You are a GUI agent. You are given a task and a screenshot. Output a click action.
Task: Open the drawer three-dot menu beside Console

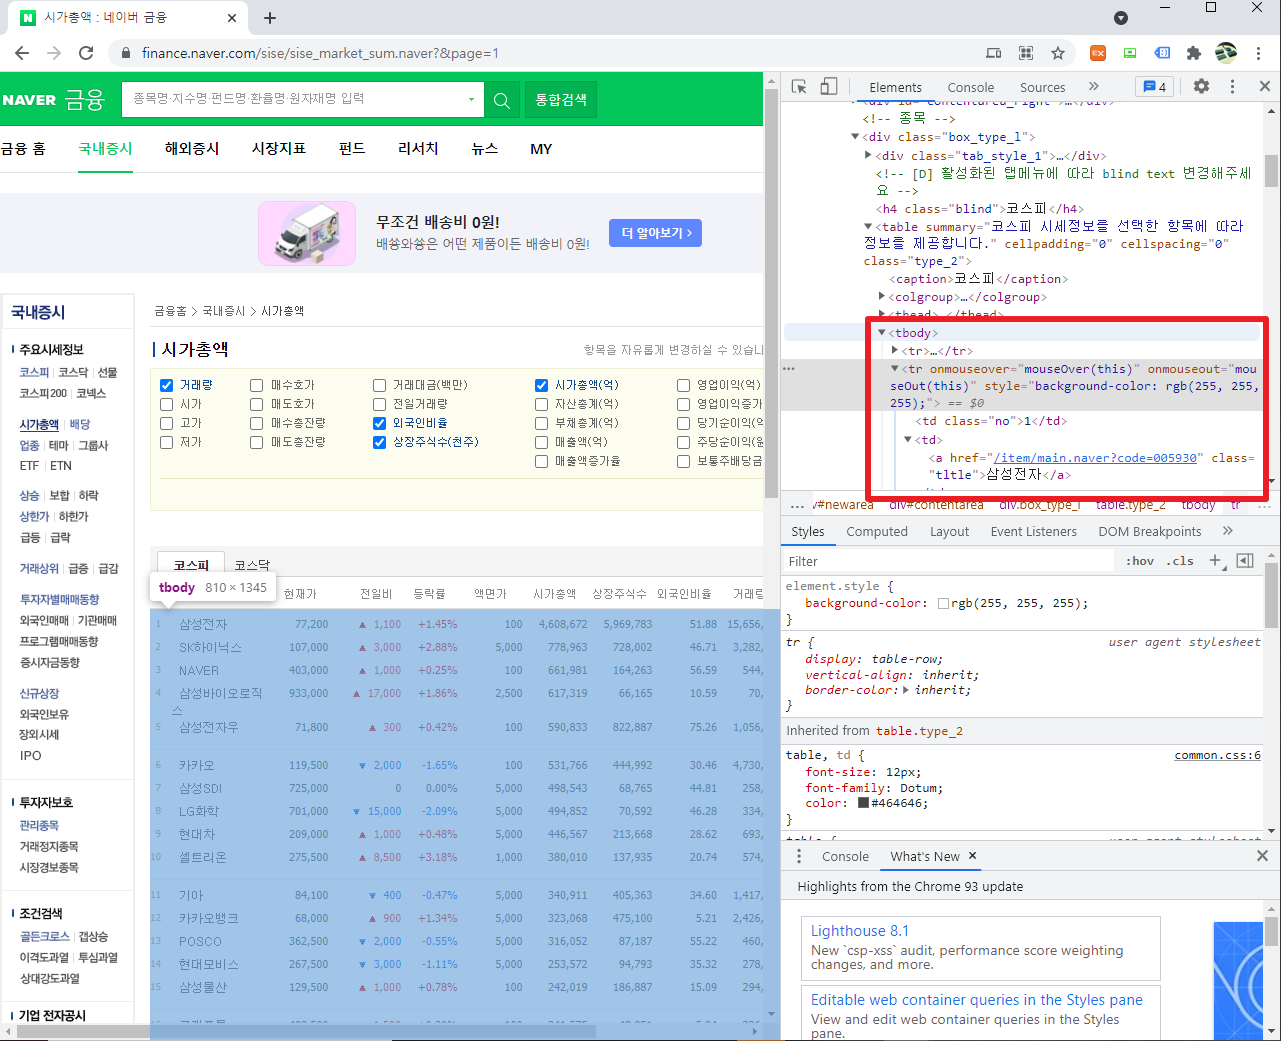click(x=799, y=856)
